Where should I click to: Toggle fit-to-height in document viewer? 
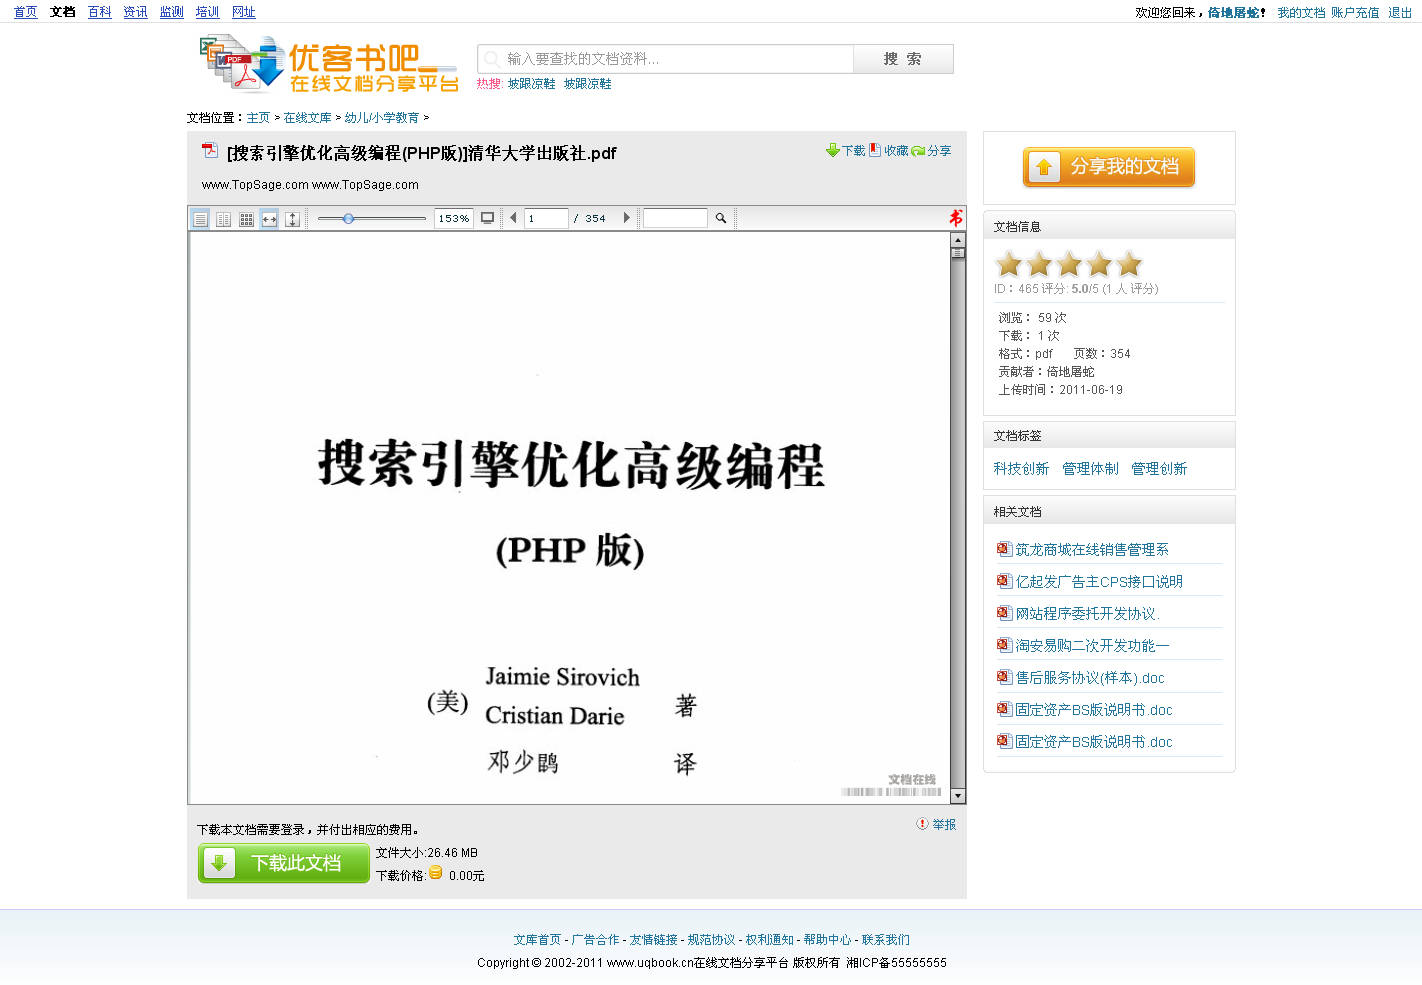pos(293,219)
